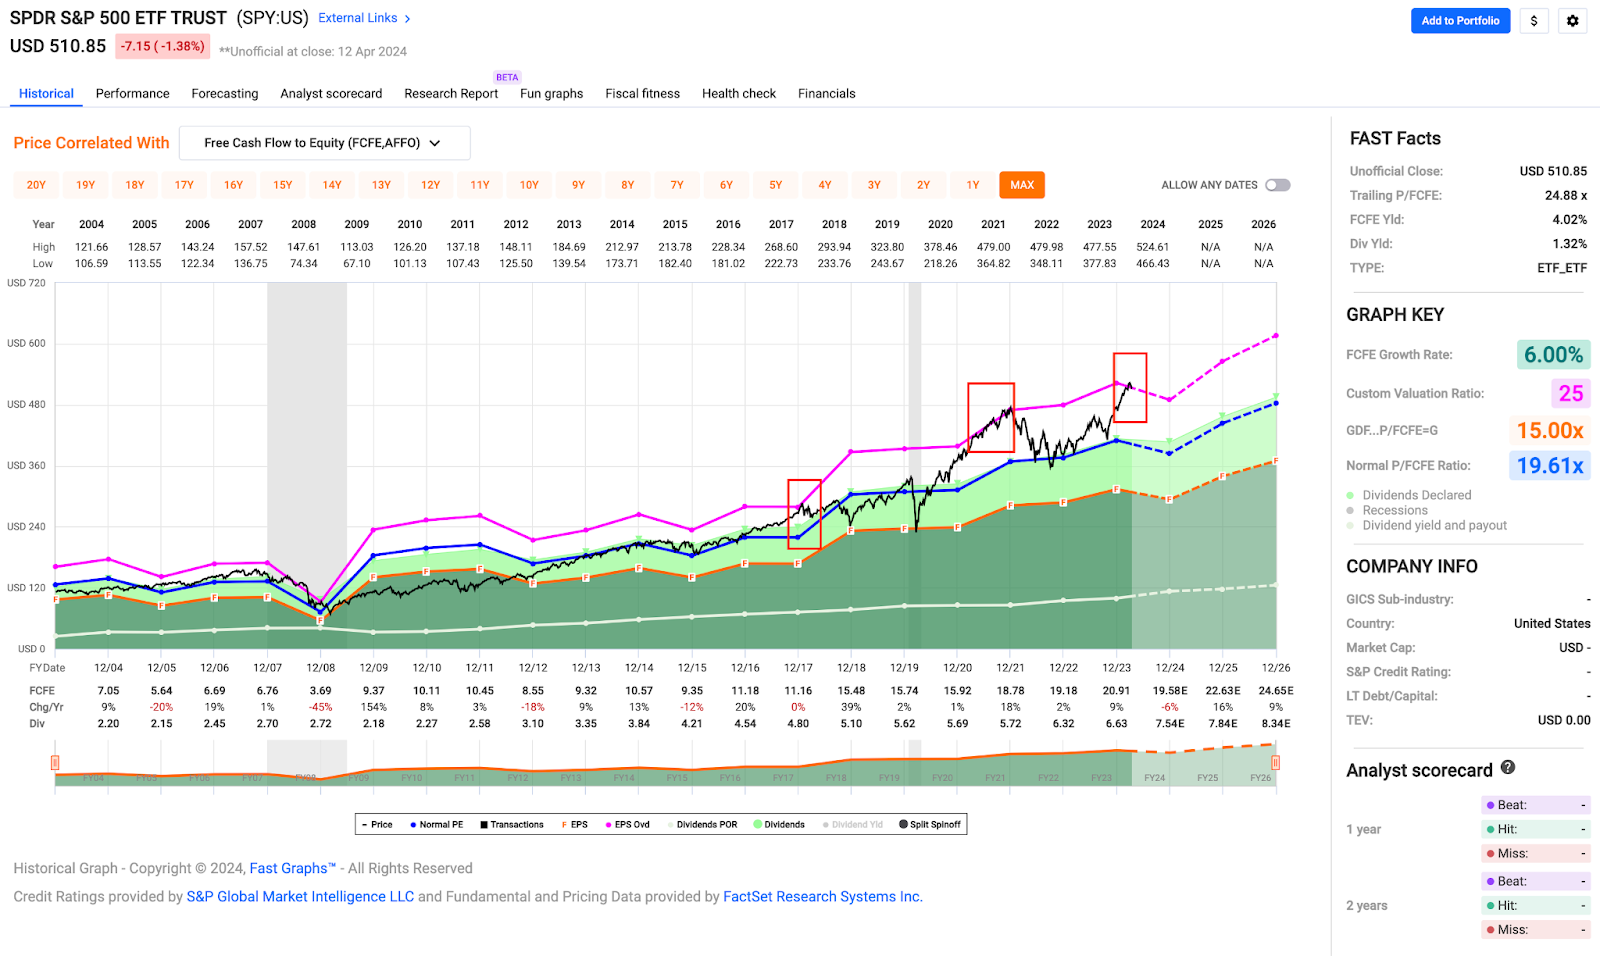Screen dimensions: 1600x956
Task: Open the External Links link
Action: click(x=358, y=18)
